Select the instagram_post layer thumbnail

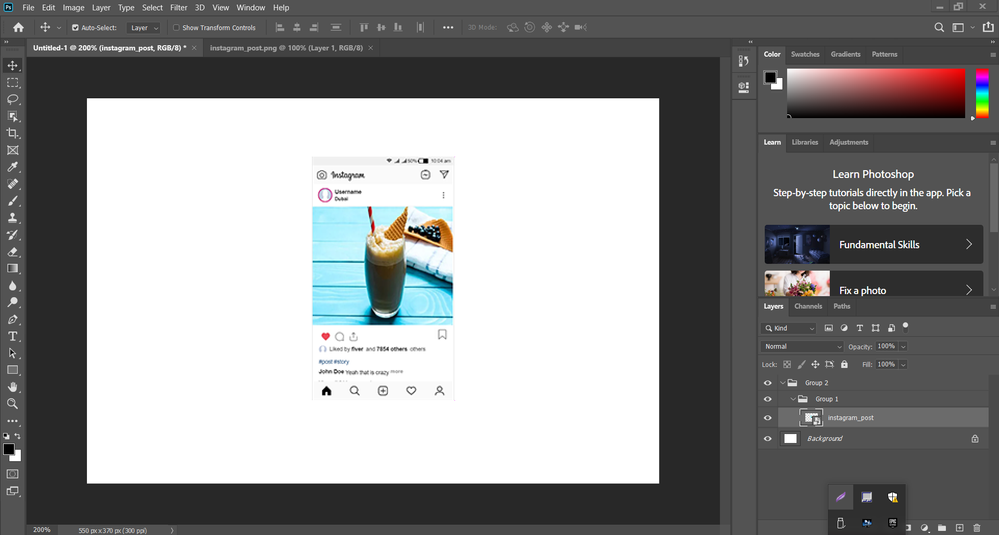811,418
